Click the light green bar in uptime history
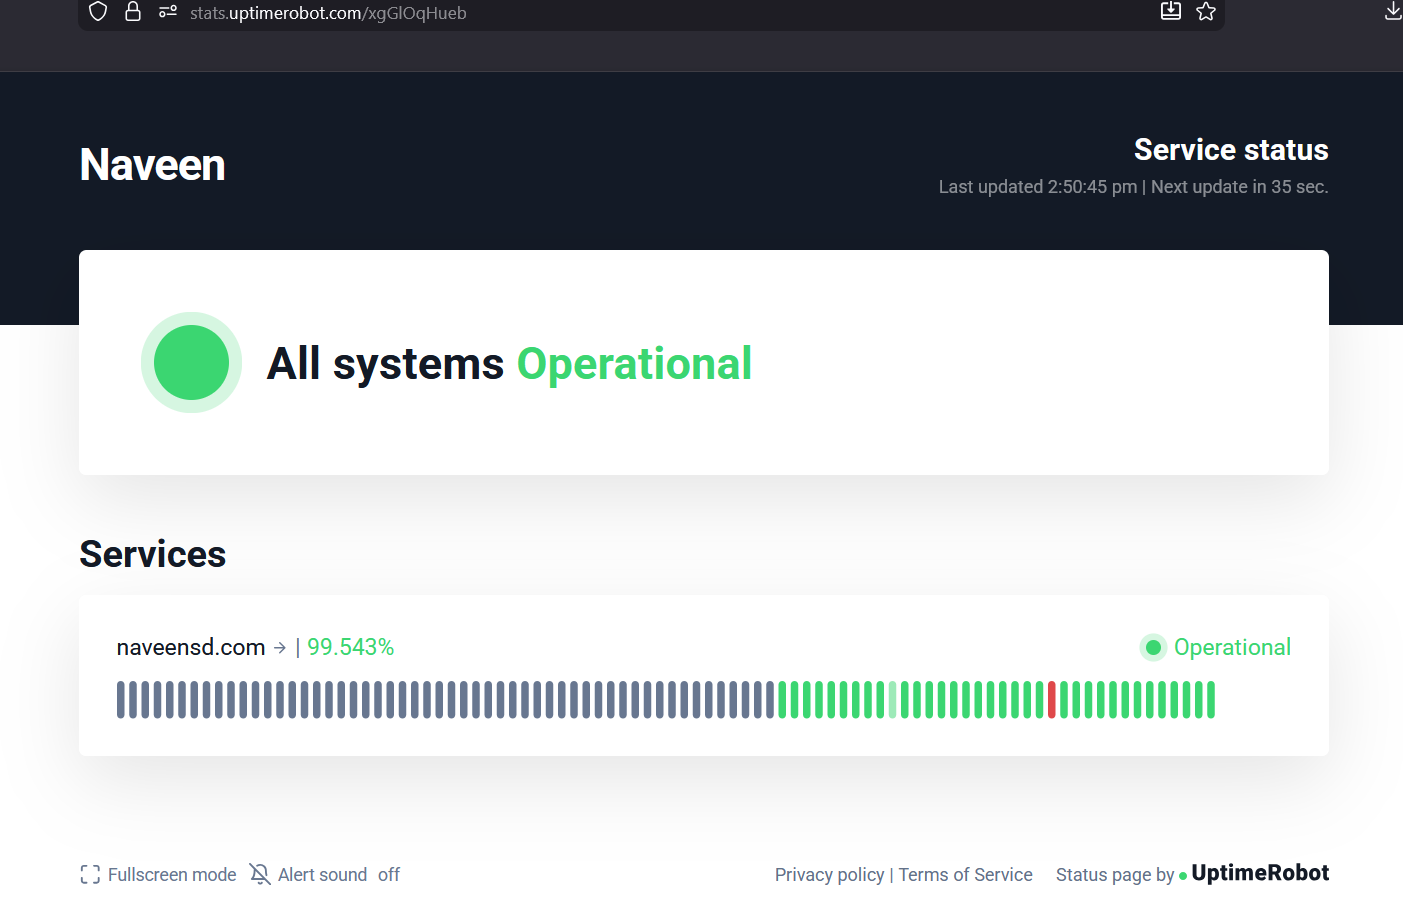Image resolution: width=1403 pixels, height=913 pixels. (x=893, y=700)
